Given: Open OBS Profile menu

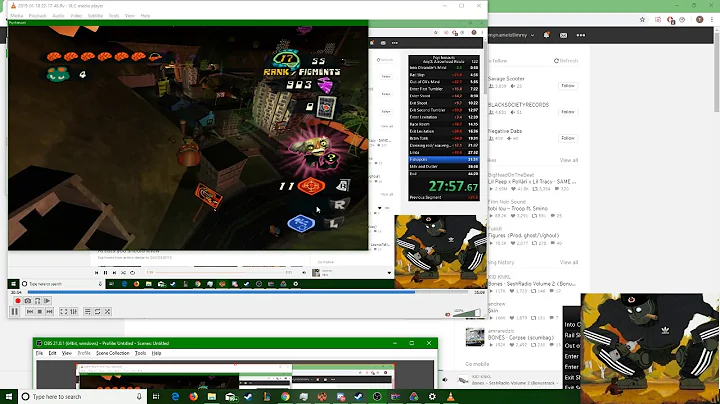Looking at the screenshot, I should click(84, 353).
